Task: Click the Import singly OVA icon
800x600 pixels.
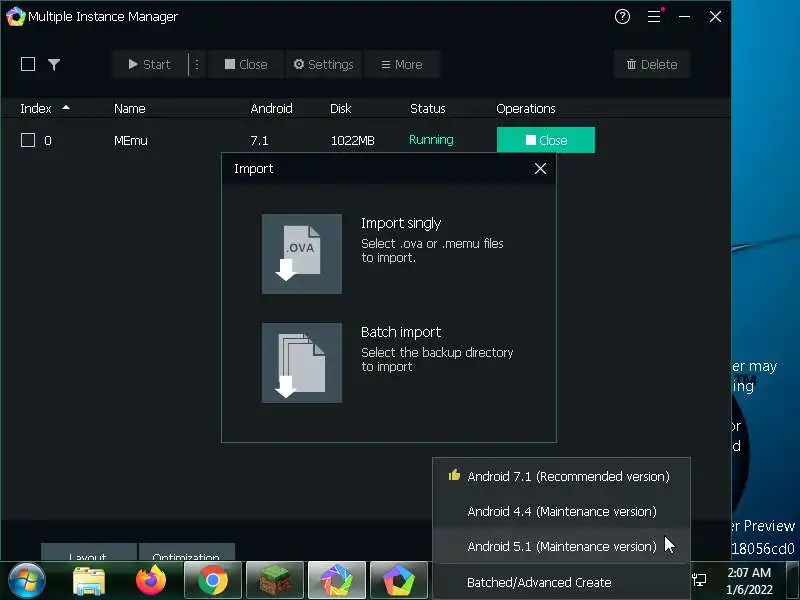Action: pyautogui.click(x=302, y=254)
